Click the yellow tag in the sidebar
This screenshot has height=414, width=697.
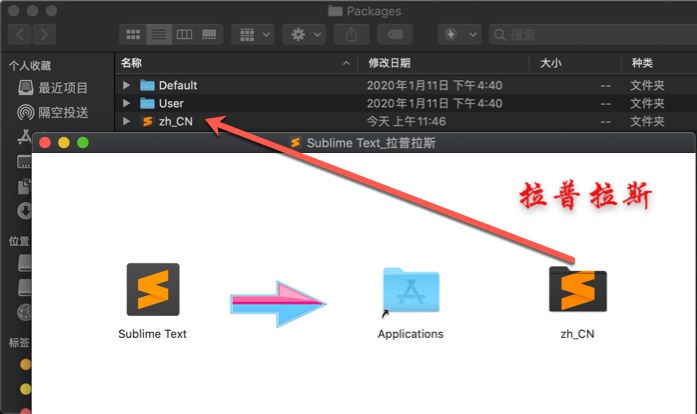click(x=26, y=389)
